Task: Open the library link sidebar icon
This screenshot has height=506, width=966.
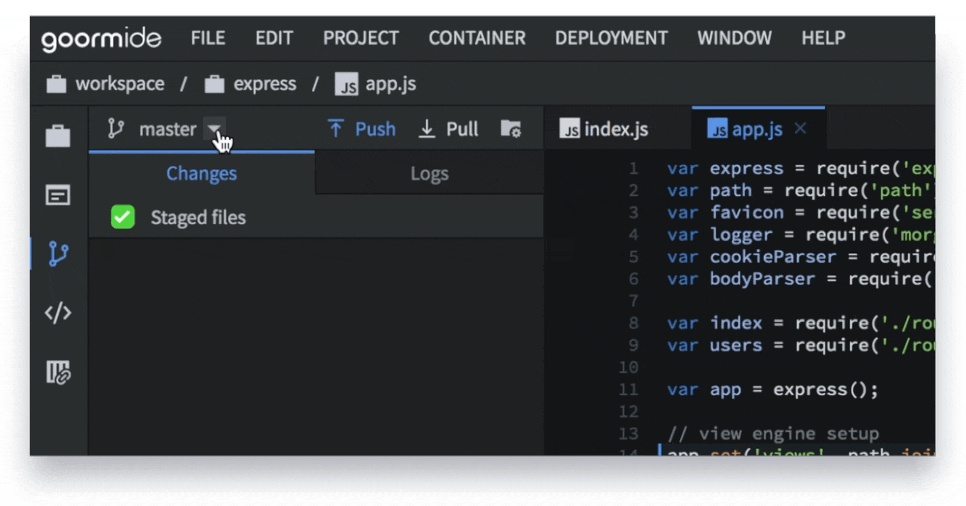Action: [x=58, y=372]
